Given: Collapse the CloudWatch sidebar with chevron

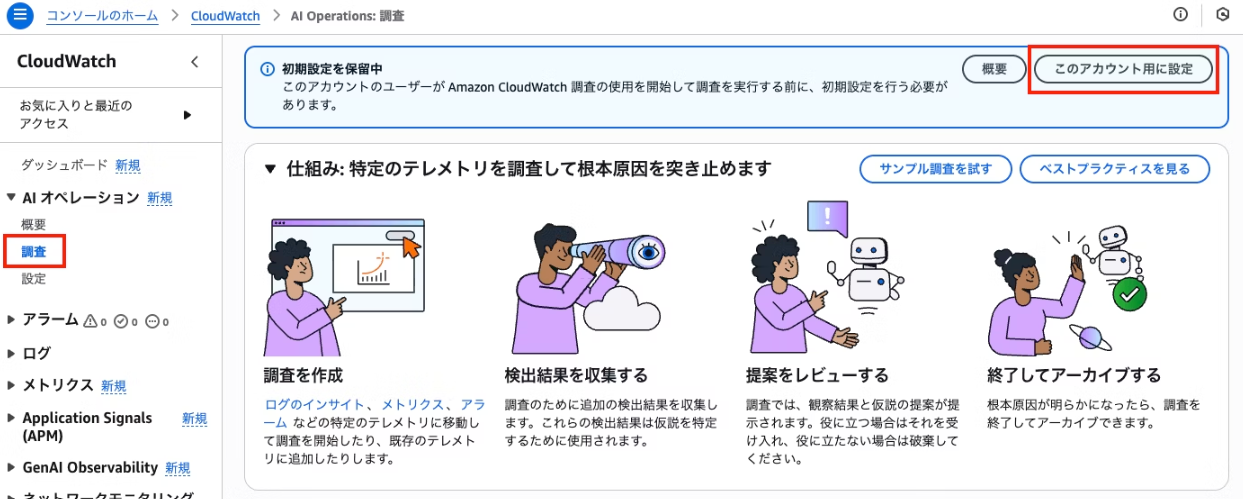Looking at the screenshot, I should click(x=194, y=62).
